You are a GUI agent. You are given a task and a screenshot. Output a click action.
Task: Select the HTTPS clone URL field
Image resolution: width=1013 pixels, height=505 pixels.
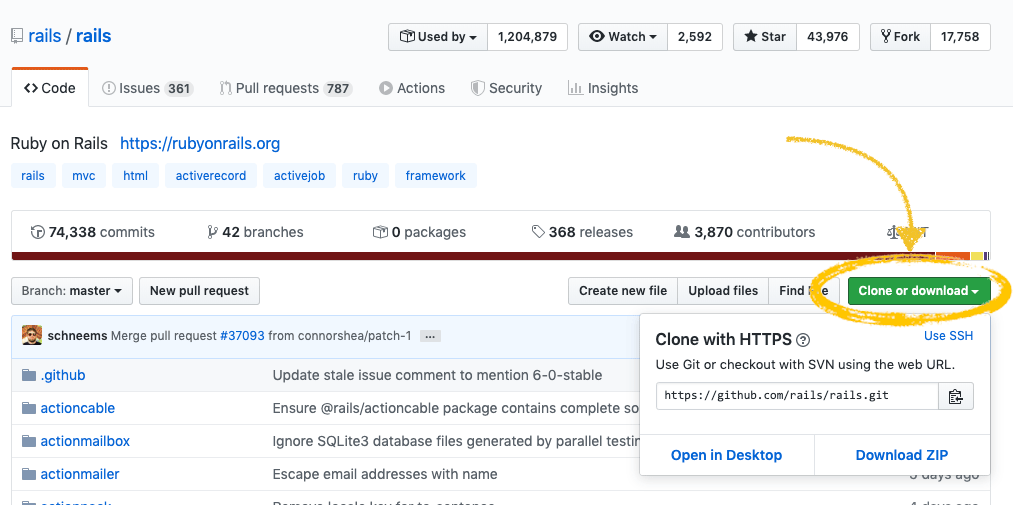[x=797, y=396]
